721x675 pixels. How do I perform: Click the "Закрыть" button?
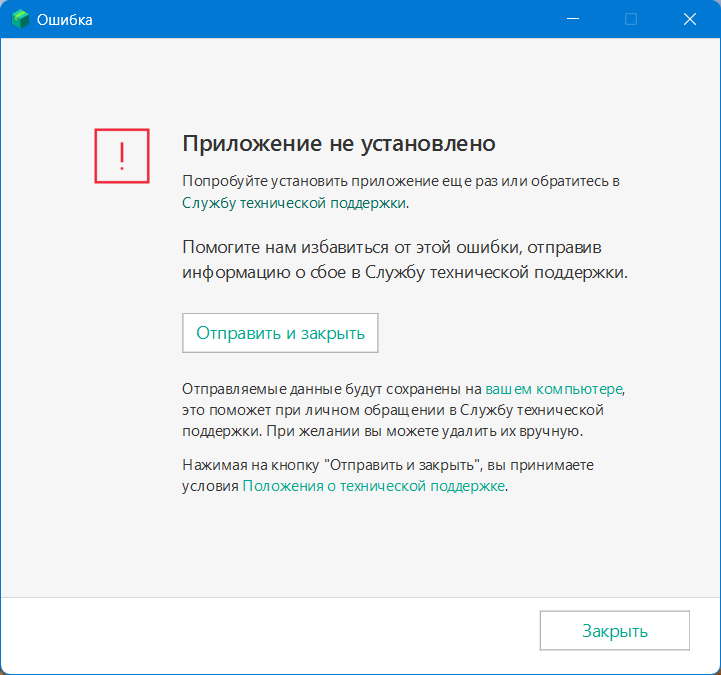(x=614, y=630)
